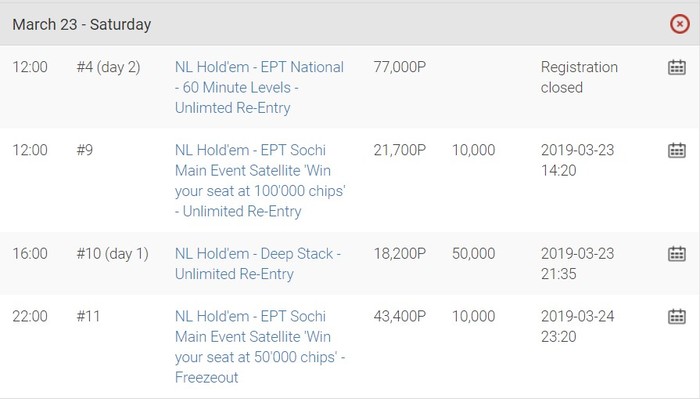Click calendar icon for event #4 day 2
The width and height of the screenshot is (700, 399).
(677, 67)
